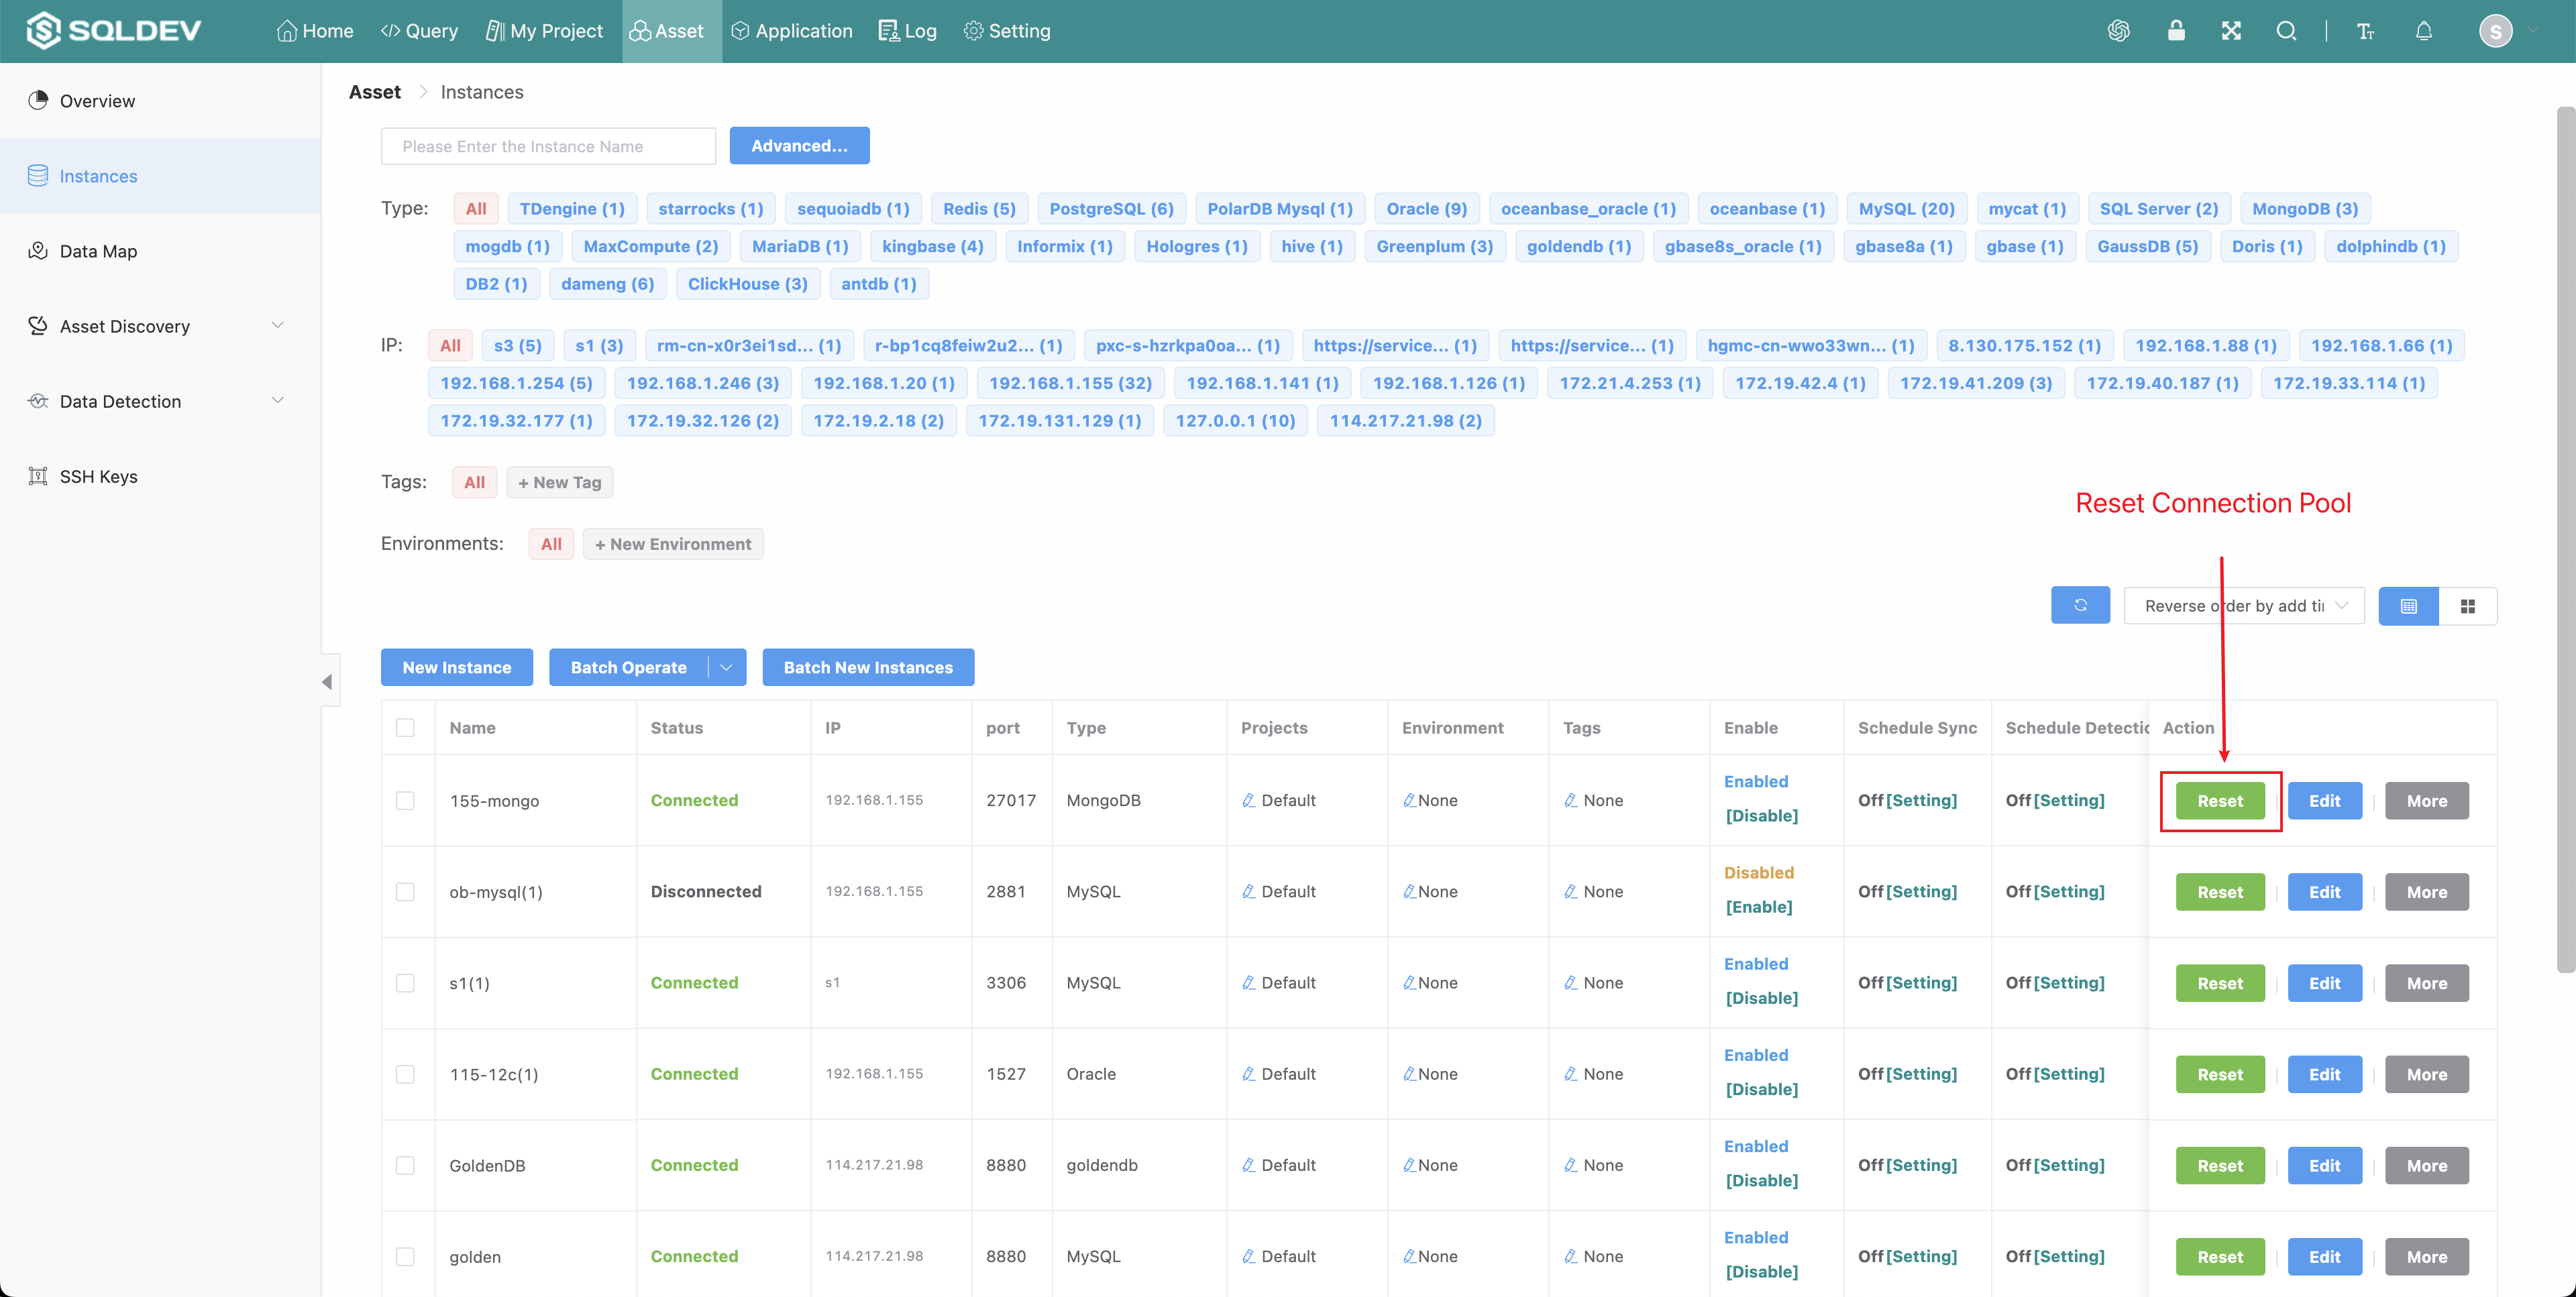Open Overview in sidebar

click(x=160, y=101)
